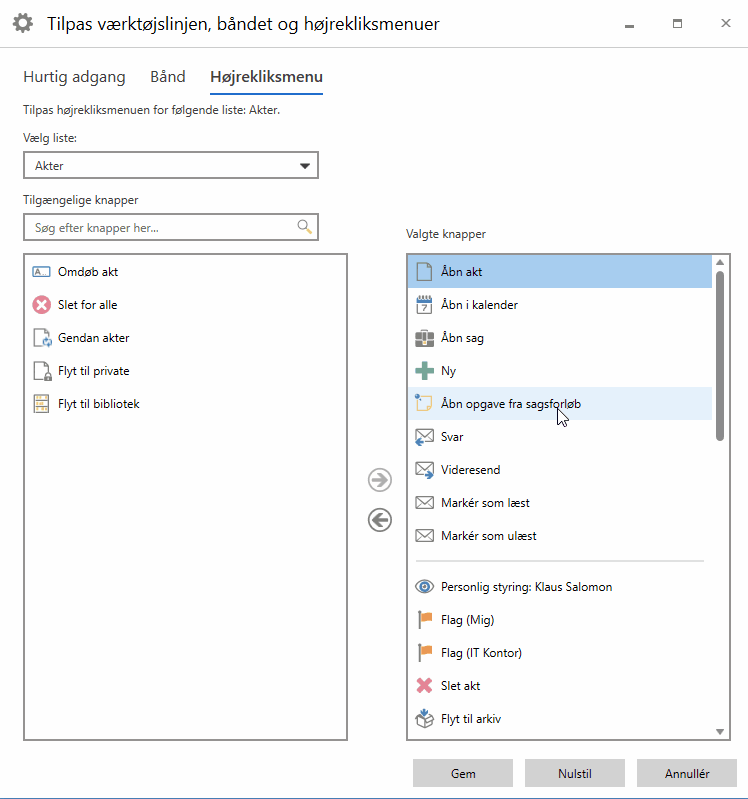Select the Gendan akter entry text

(93, 338)
